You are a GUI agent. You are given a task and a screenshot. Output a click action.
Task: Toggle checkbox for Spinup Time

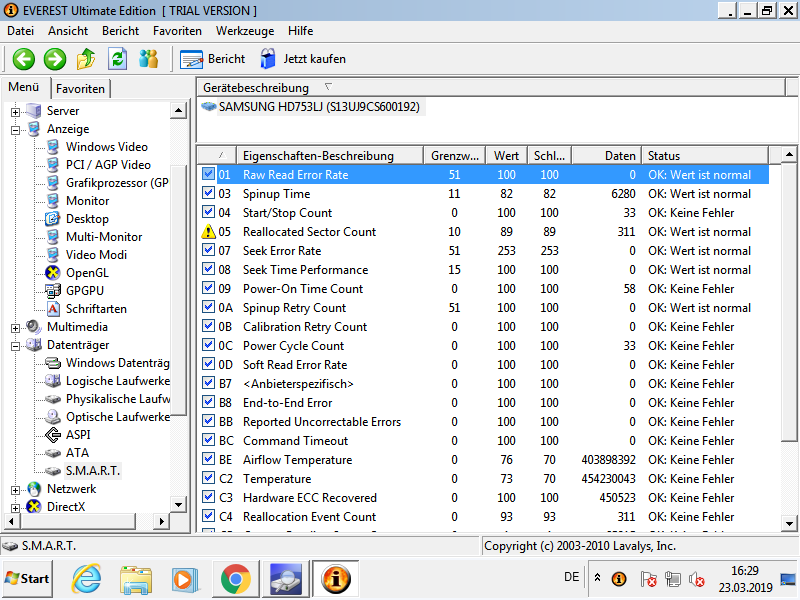click(208, 193)
